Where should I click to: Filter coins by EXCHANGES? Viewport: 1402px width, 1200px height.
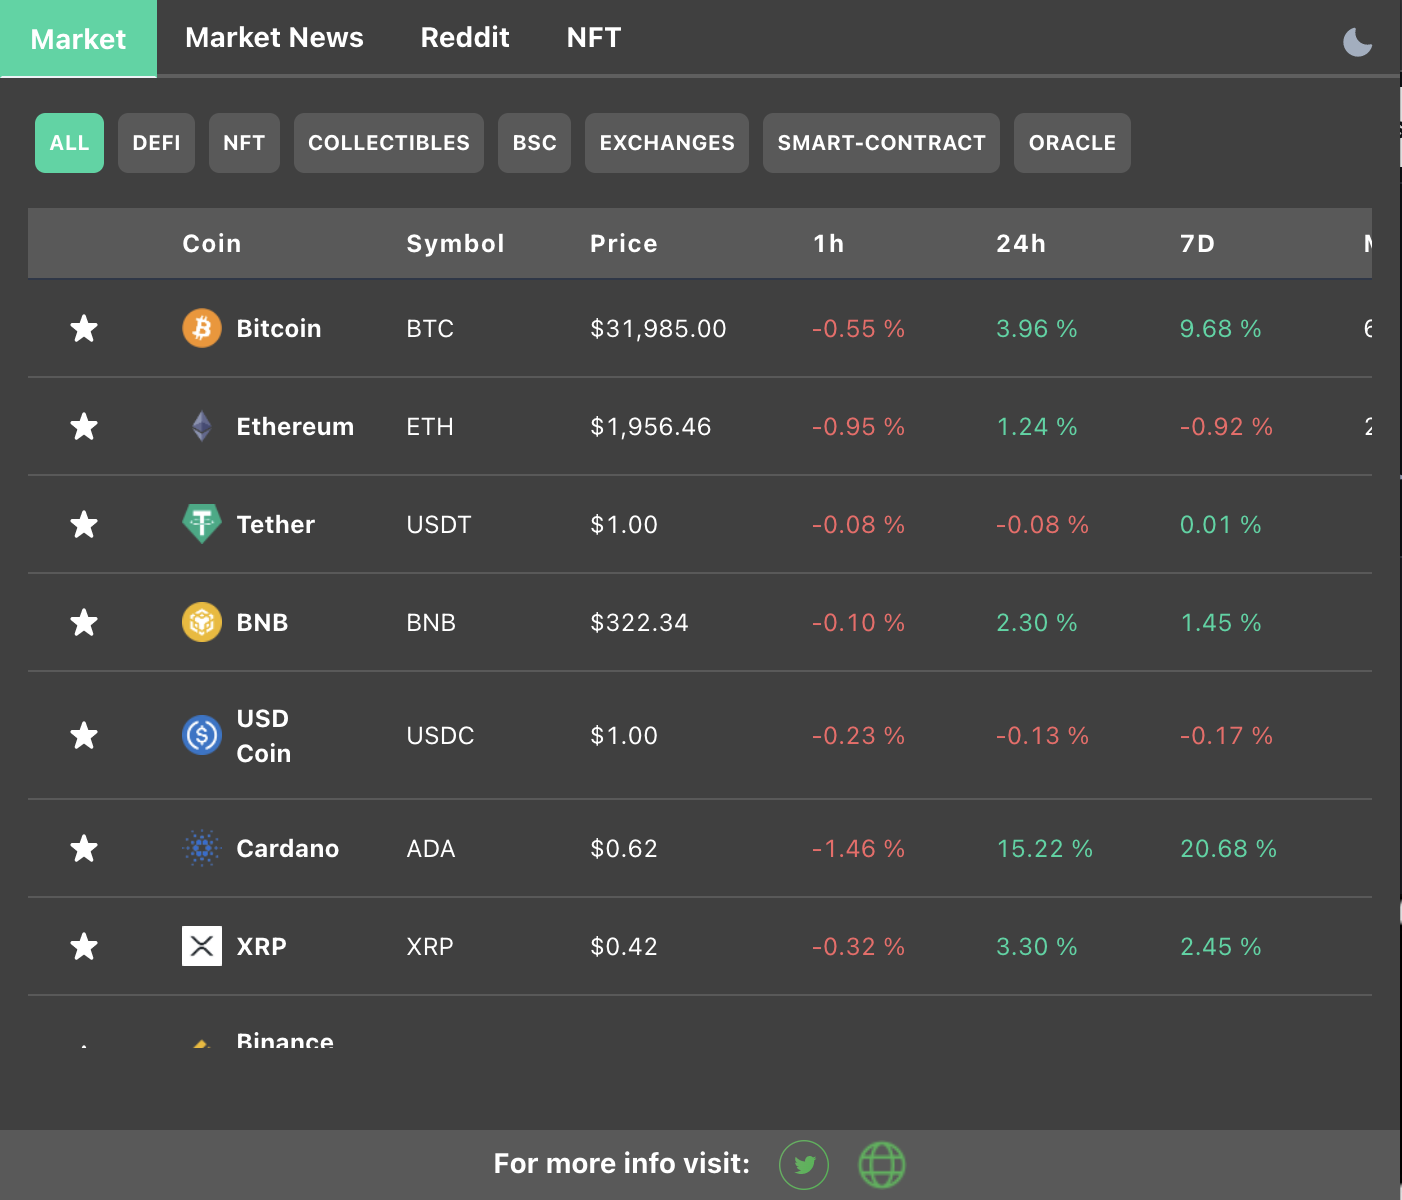point(667,143)
